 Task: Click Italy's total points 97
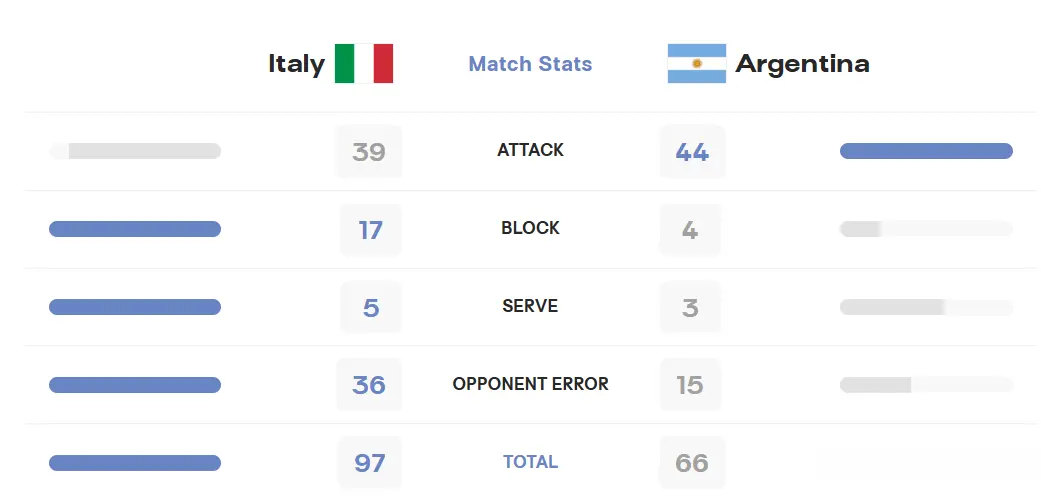tap(369, 462)
